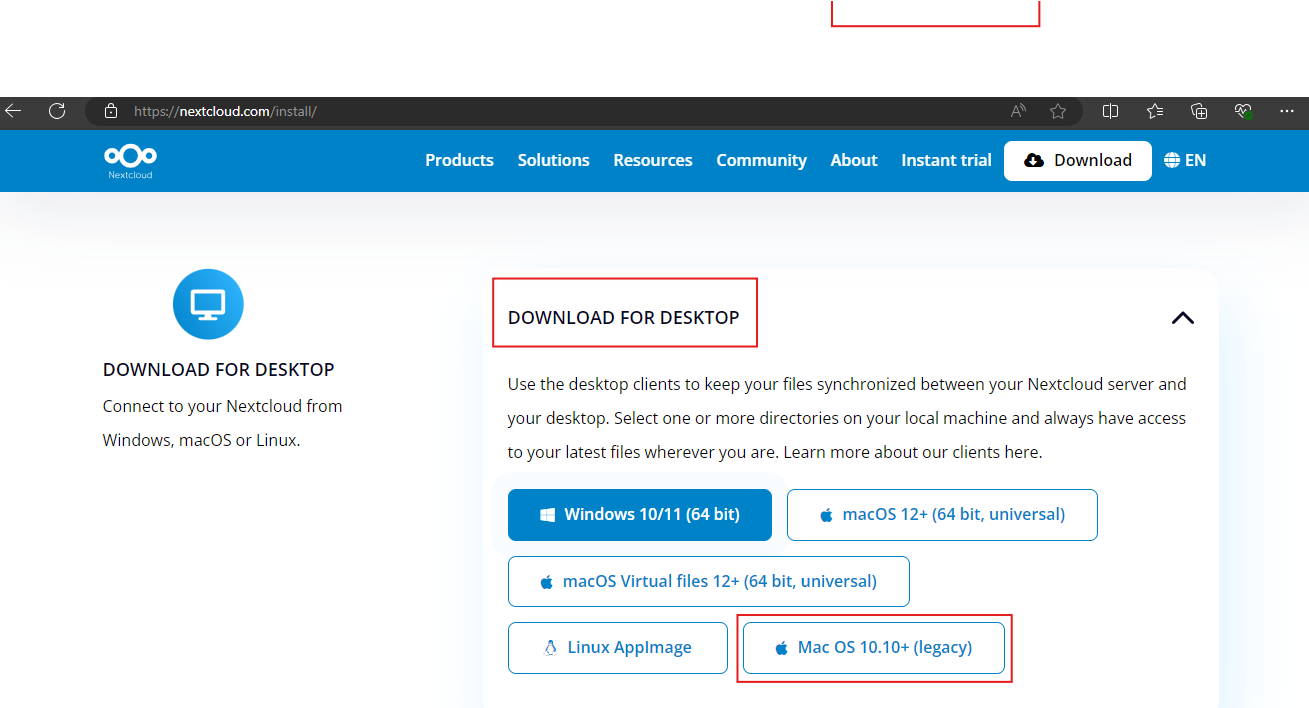Open the About menu
1309x708 pixels.
click(x=854, y=160)
